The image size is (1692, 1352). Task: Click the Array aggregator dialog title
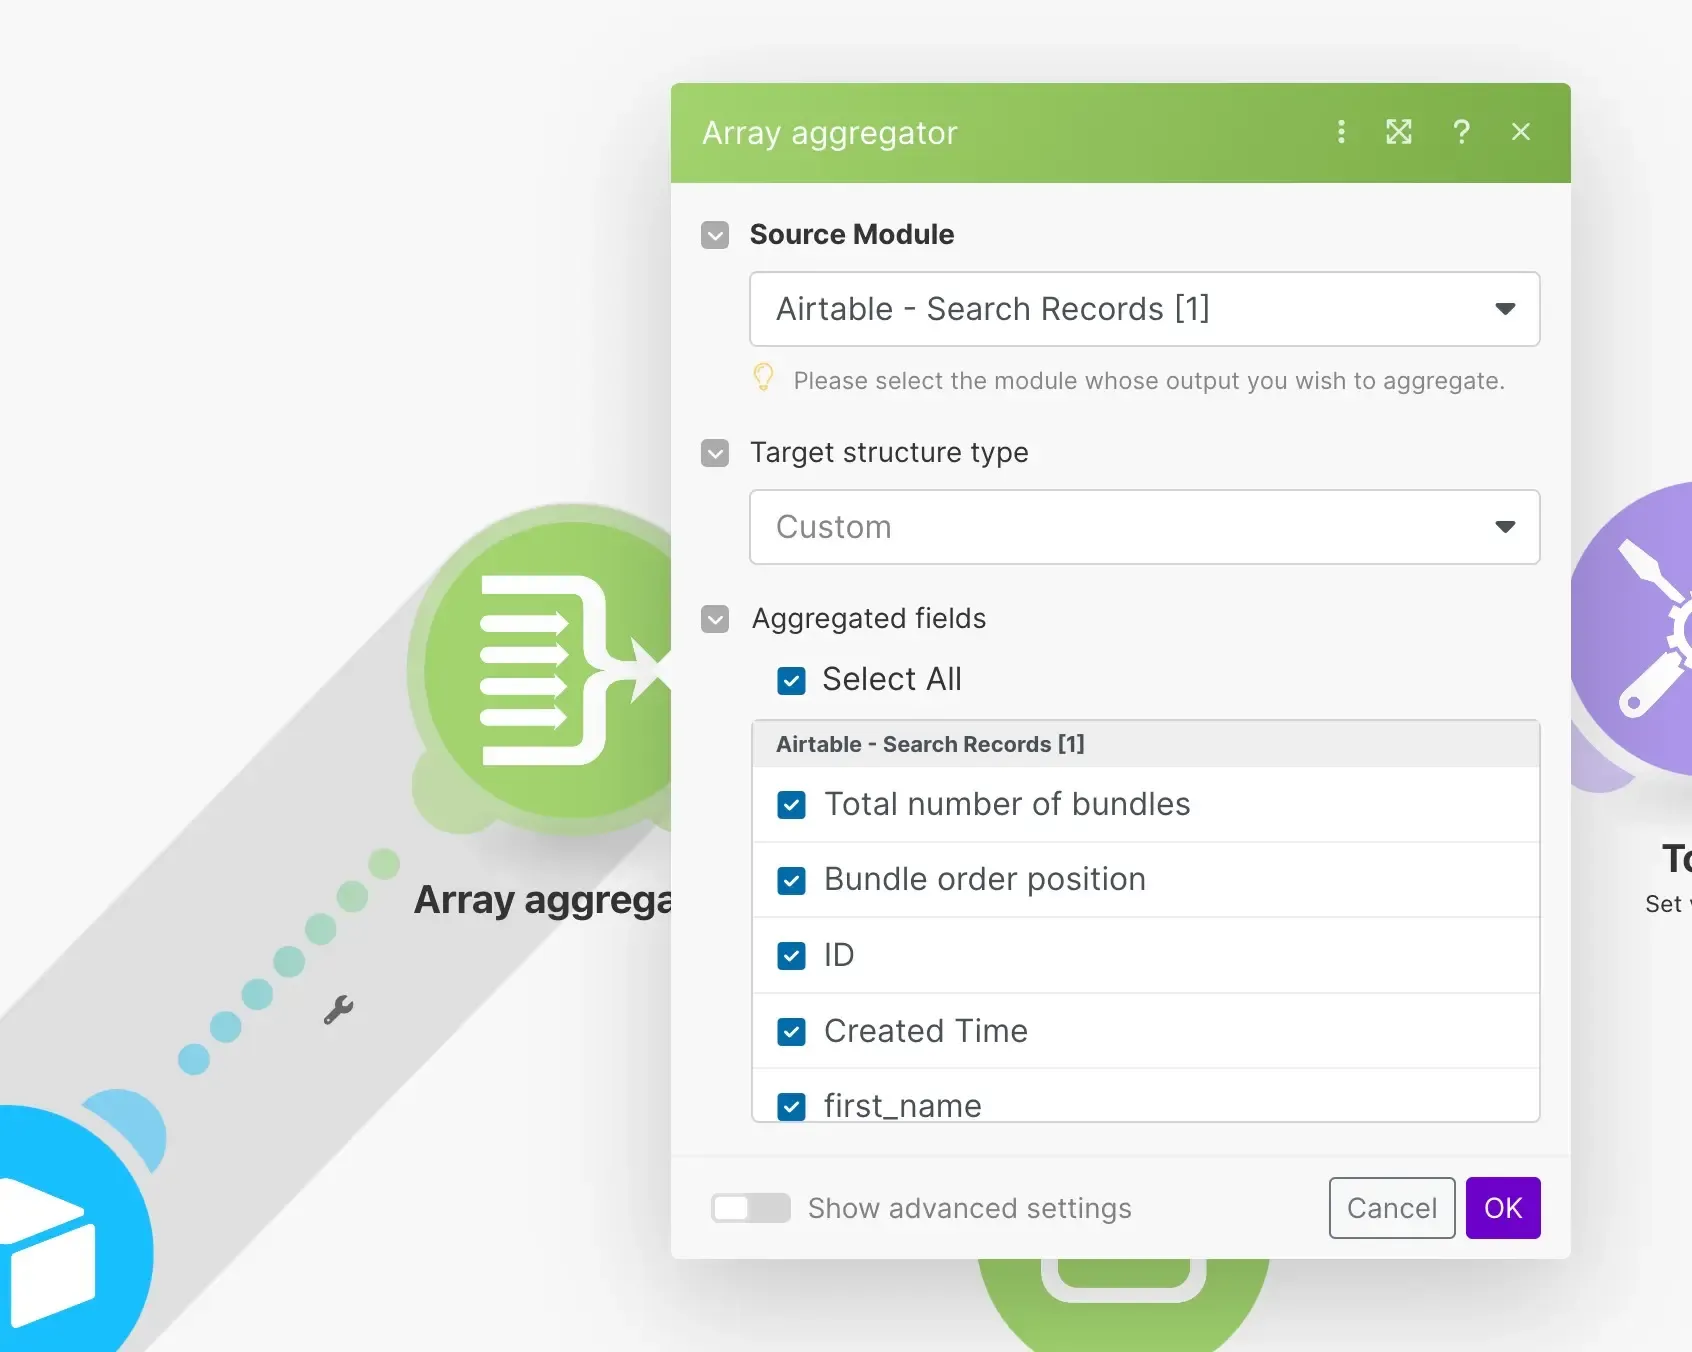click(830, 133)
